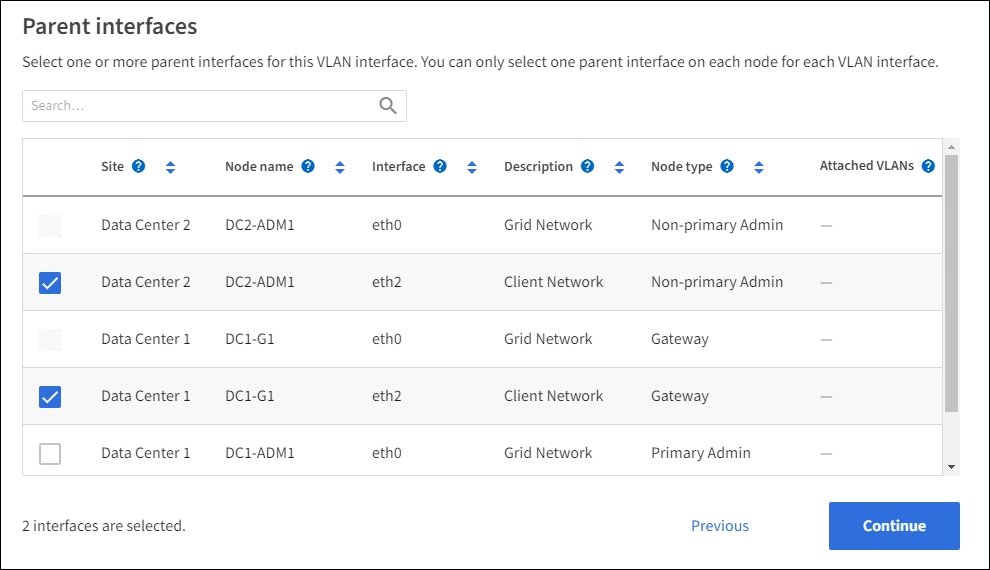This screenshot has height=570, width=990.
Task: Go back with the Previous link
Action: coord(719,526)
